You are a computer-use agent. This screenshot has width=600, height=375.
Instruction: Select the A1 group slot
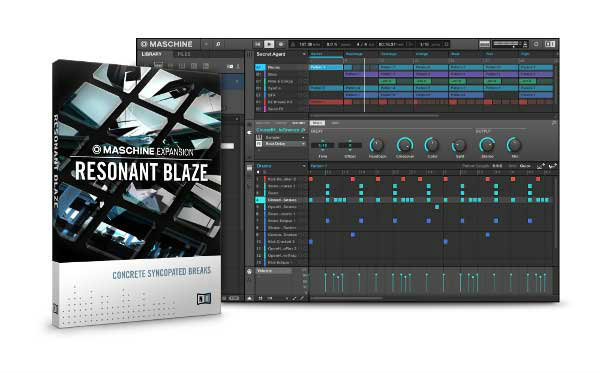point(259,67)
